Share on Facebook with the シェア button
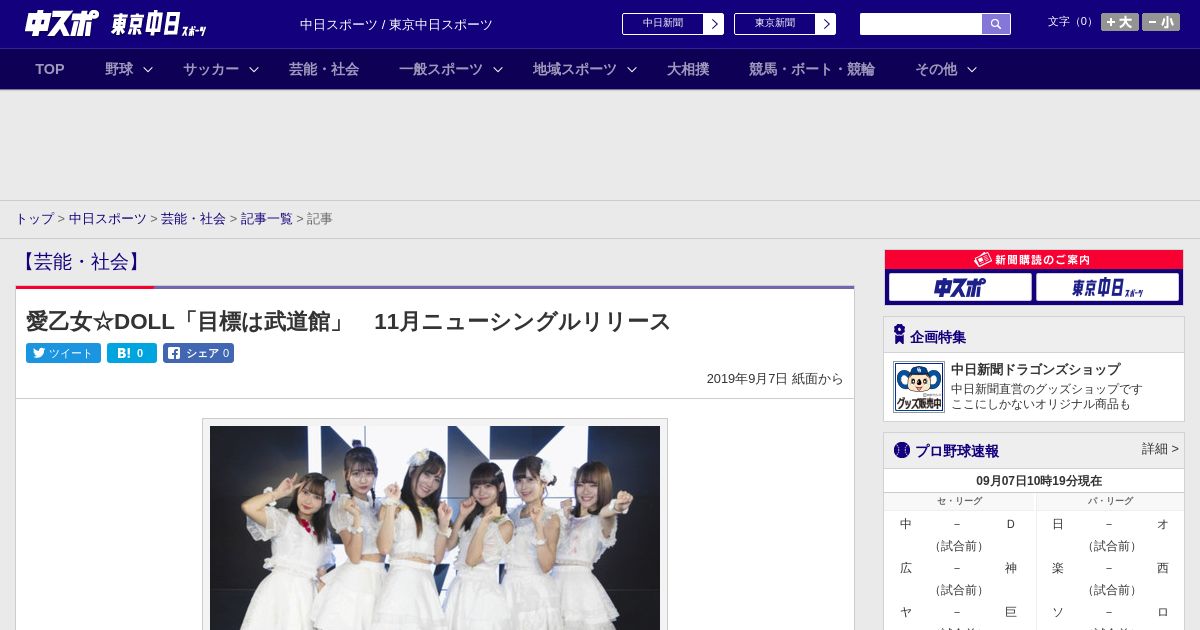1200x630 pixels. click(198, 353)
